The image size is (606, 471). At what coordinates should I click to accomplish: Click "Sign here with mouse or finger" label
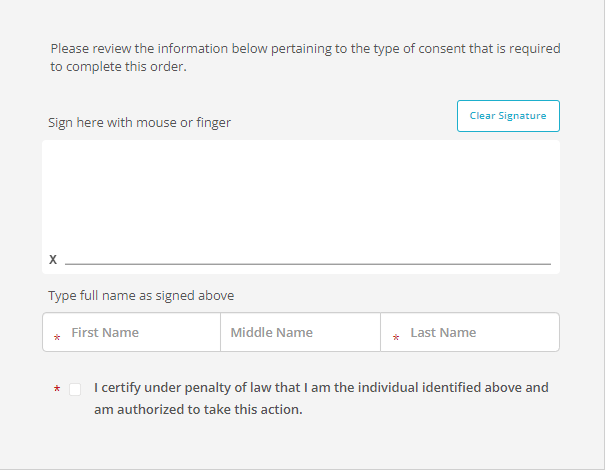click(140, 122)
